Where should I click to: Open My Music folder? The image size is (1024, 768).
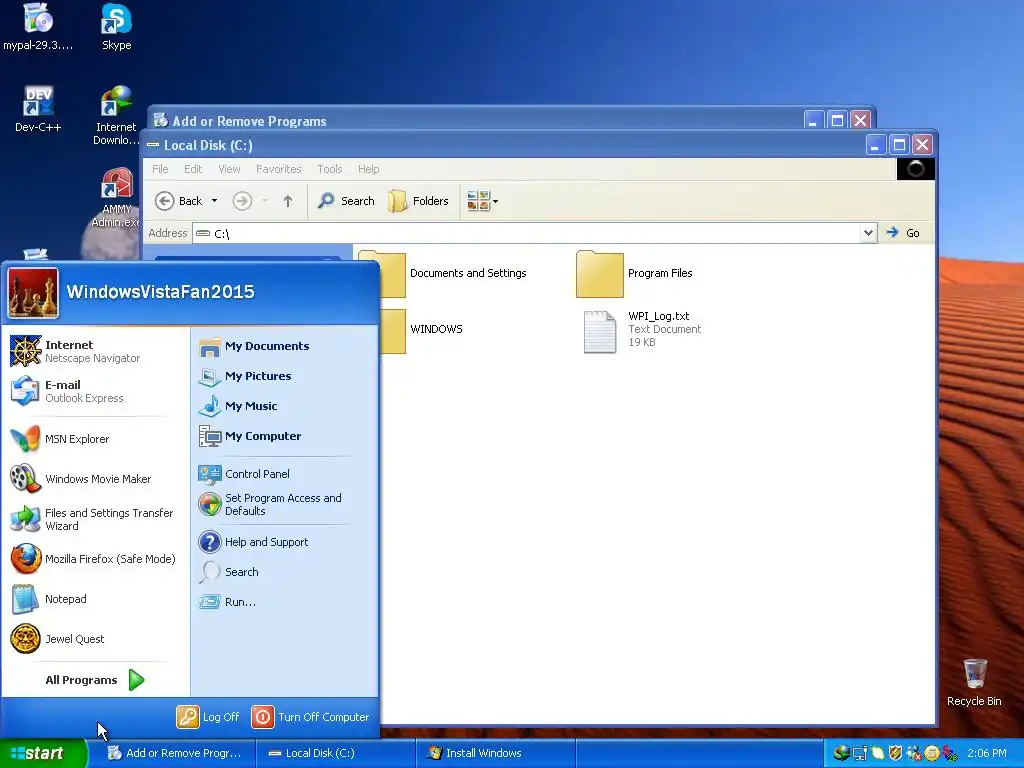[x=238, y=406]
